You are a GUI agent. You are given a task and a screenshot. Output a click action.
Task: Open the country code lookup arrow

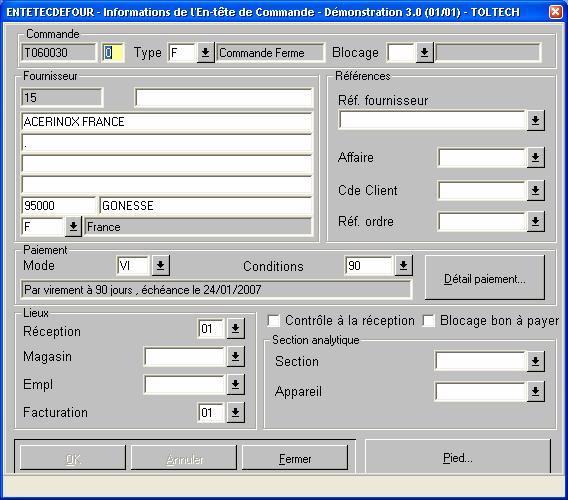tap(73, 227)
